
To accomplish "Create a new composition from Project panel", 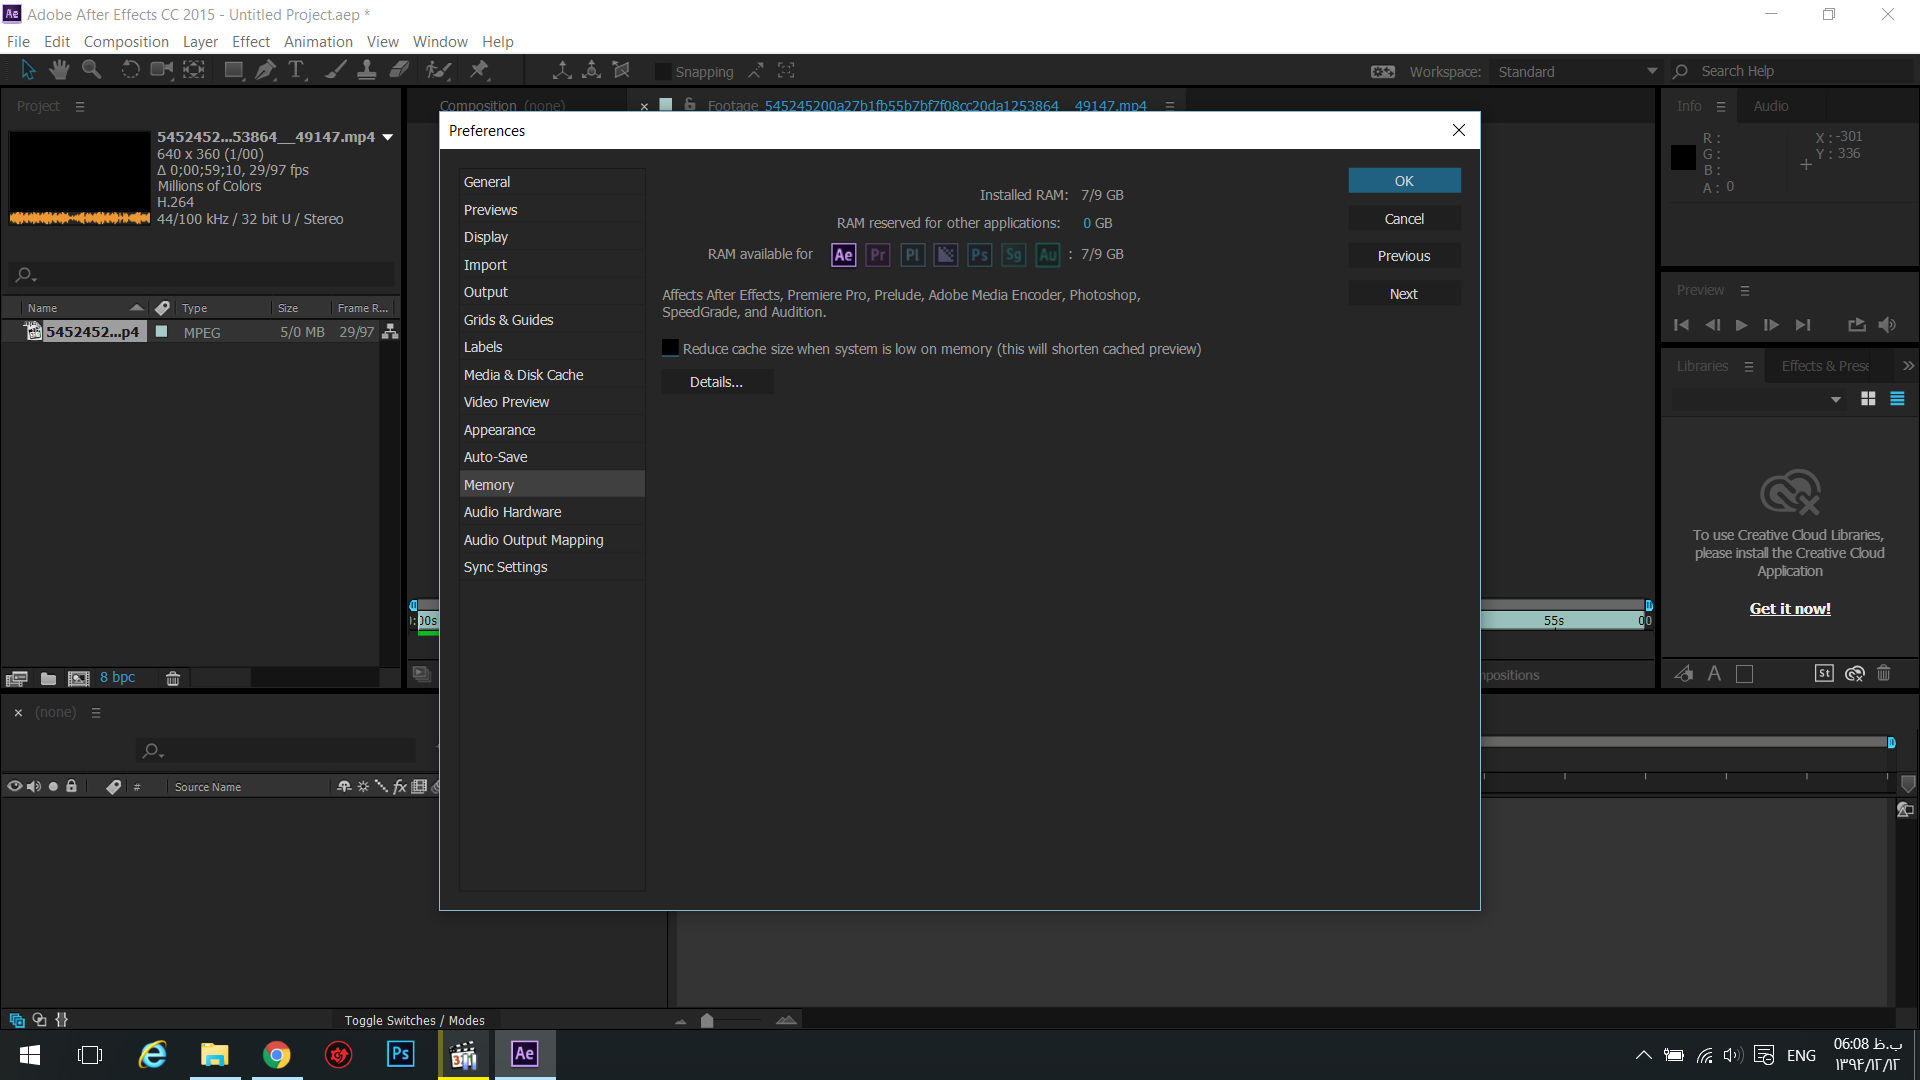I will tap(79, 678).
